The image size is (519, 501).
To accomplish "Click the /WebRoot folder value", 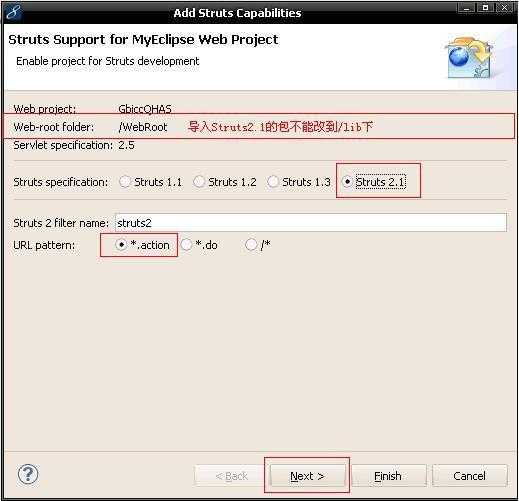I will point(143,127).
